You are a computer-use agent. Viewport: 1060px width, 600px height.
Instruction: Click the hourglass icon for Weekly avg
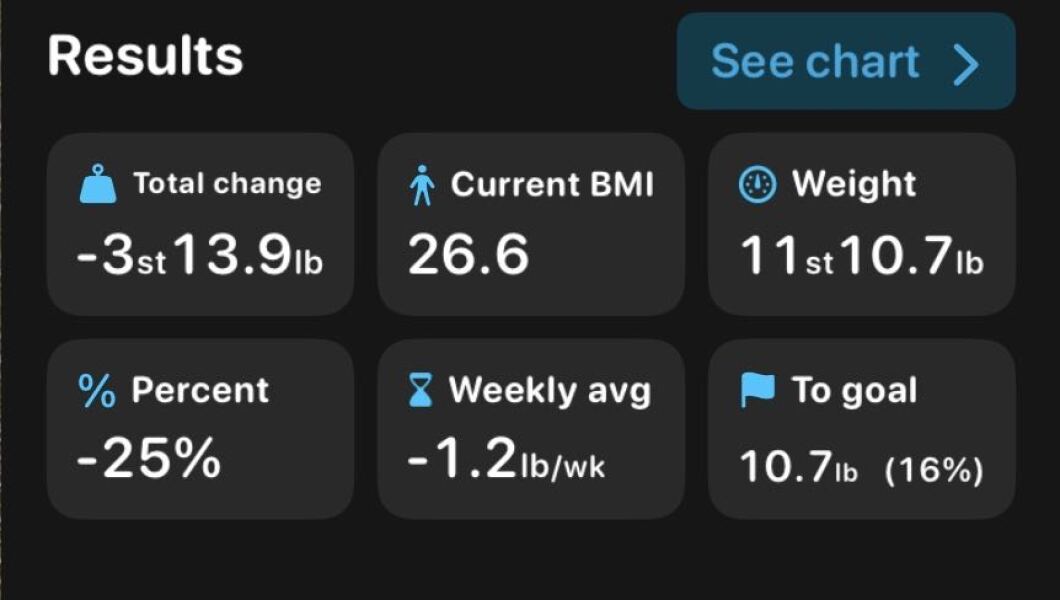(x=422, y=391)
